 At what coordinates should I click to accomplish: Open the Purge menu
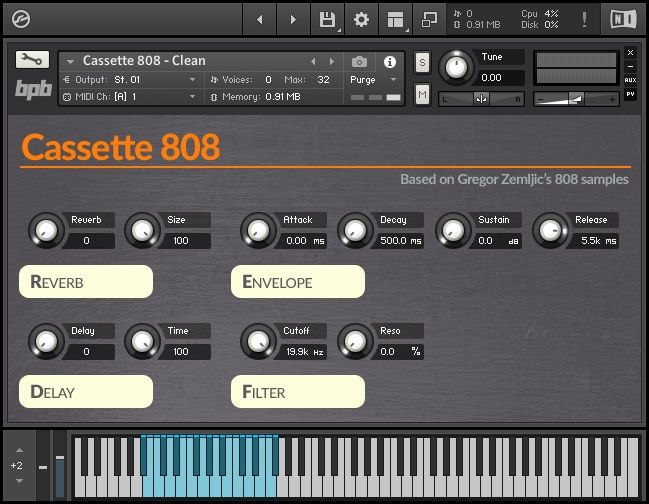374,79
